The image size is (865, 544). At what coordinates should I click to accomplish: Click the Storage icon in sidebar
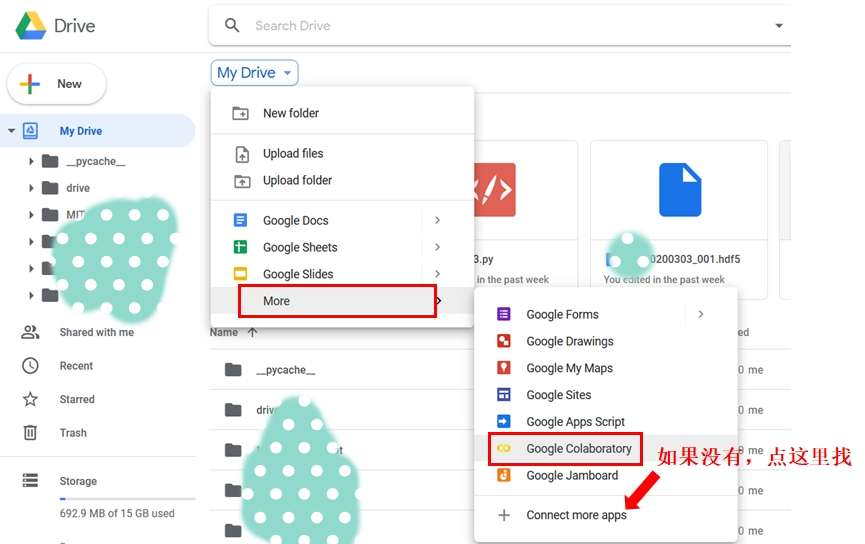30,481
